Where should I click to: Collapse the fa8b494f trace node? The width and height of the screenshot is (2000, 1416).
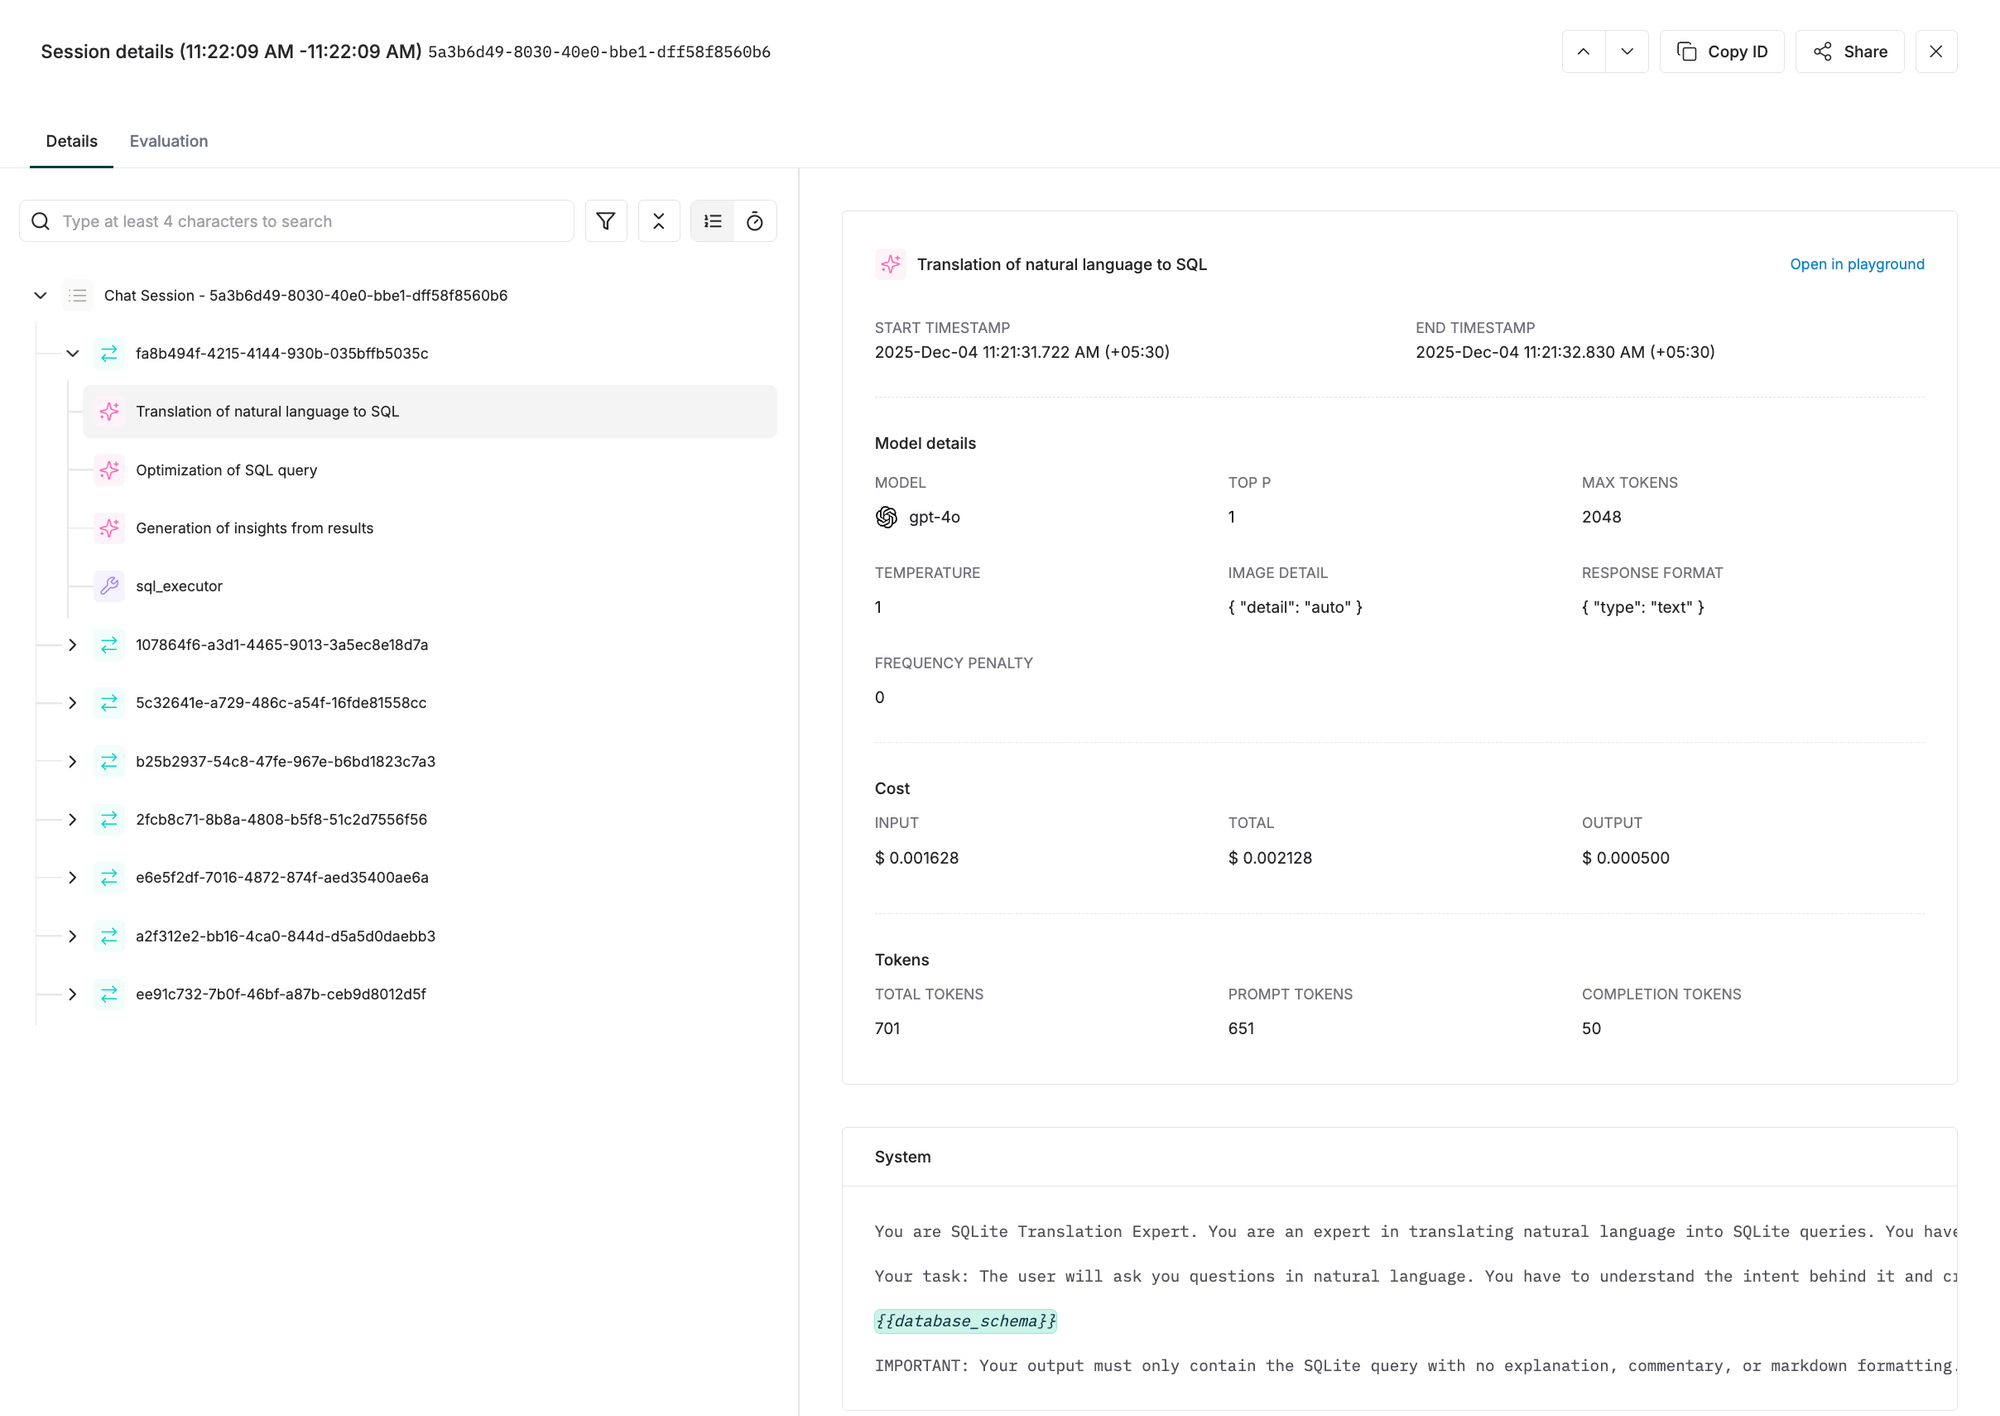(x=72, y=354)
